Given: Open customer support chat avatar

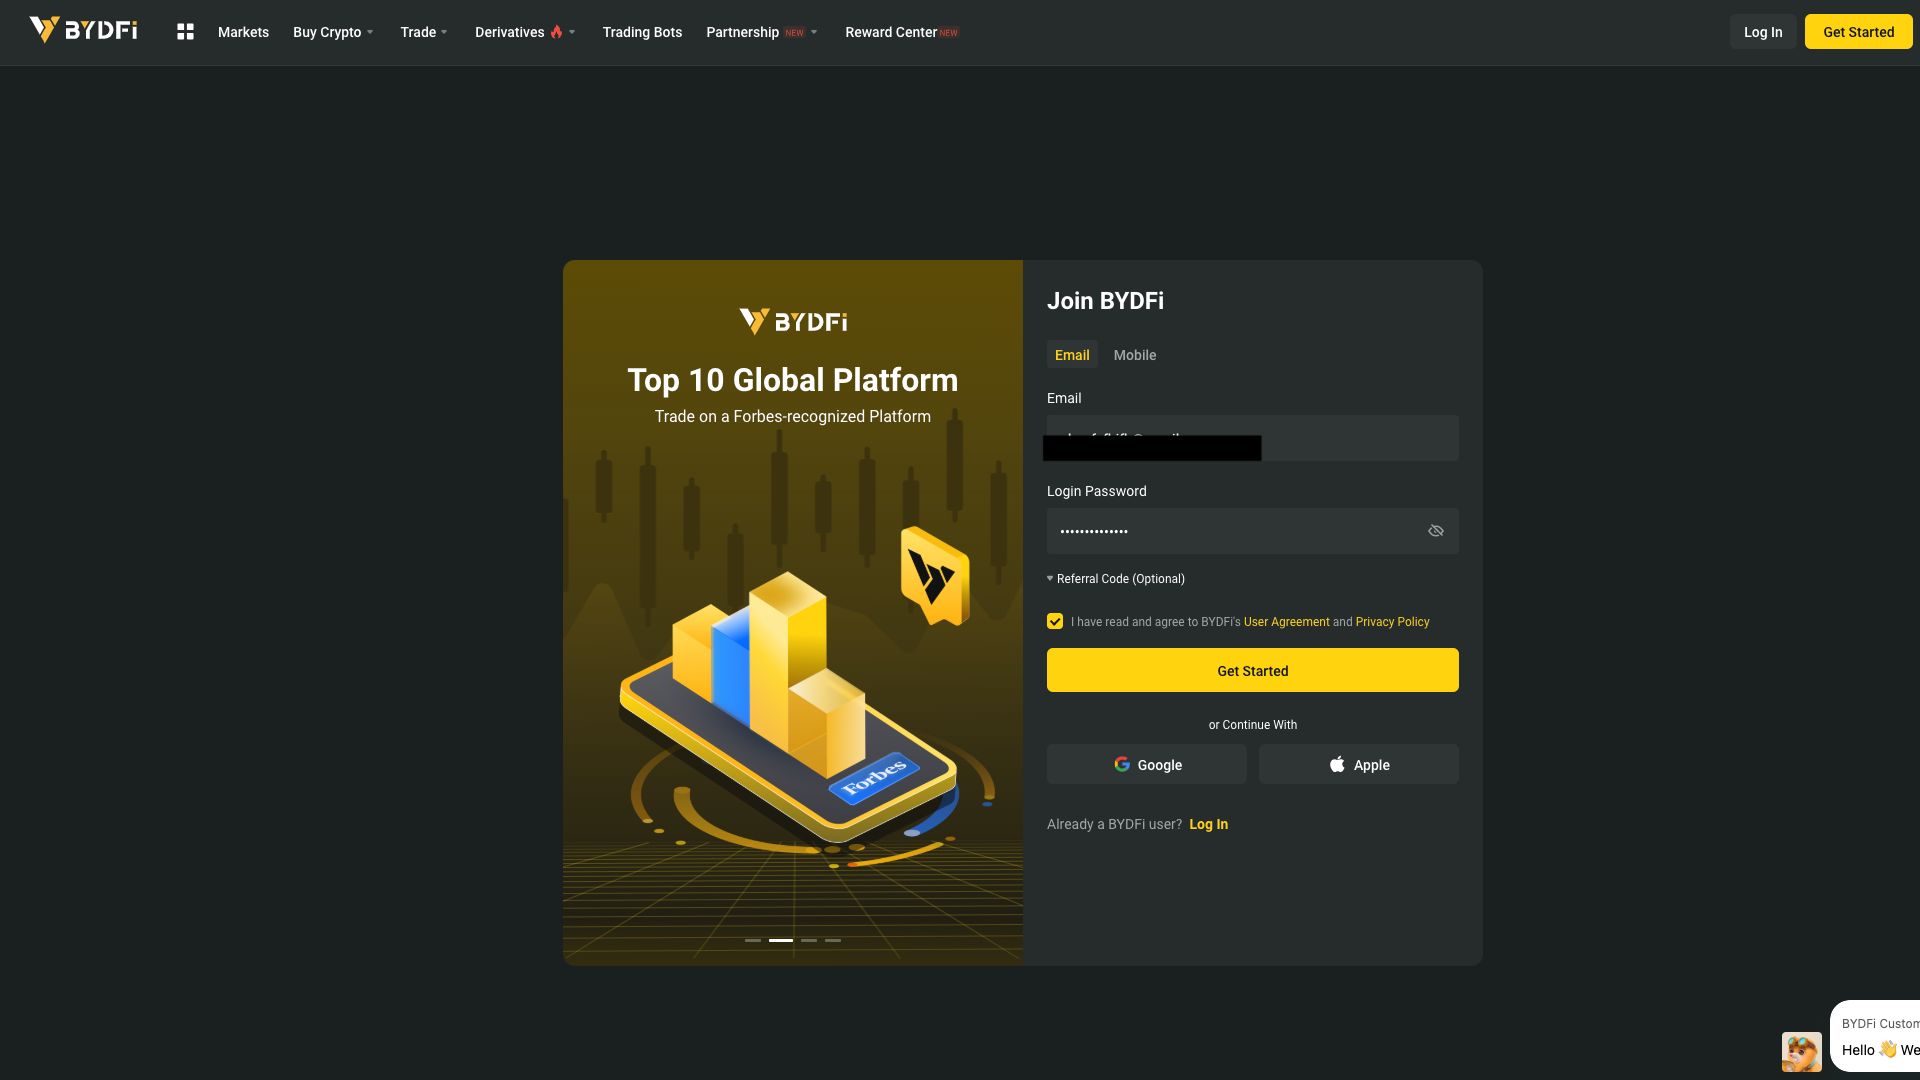Looking at the screenshot, I should pyautogui.click(x=1801, y=1052).
